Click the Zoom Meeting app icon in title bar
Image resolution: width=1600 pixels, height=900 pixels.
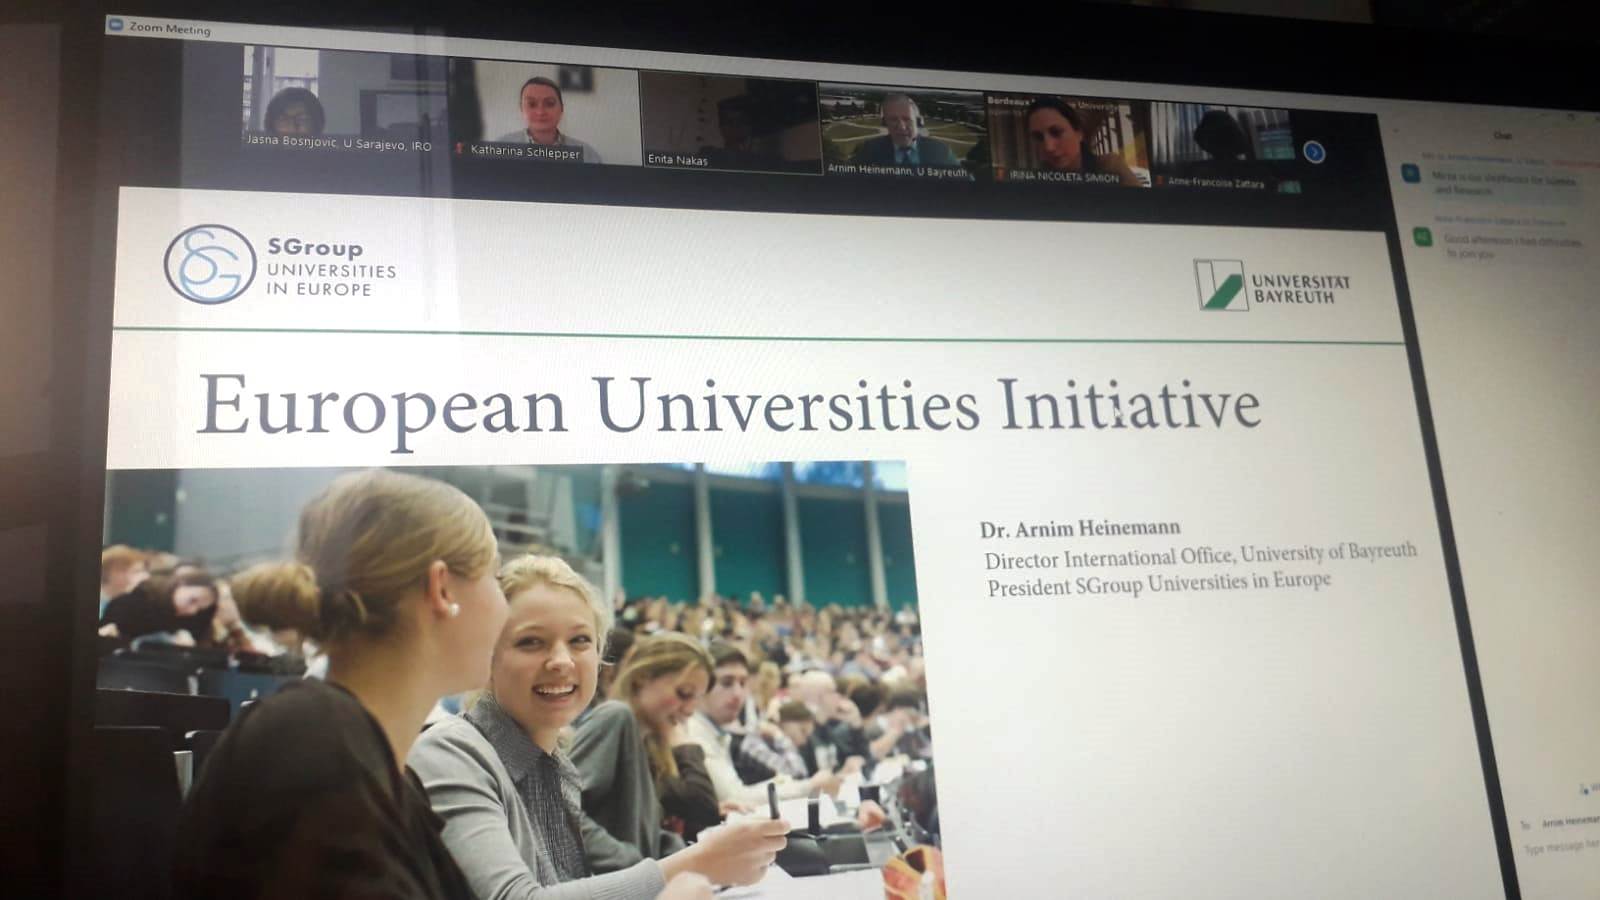tap(115, 25)
